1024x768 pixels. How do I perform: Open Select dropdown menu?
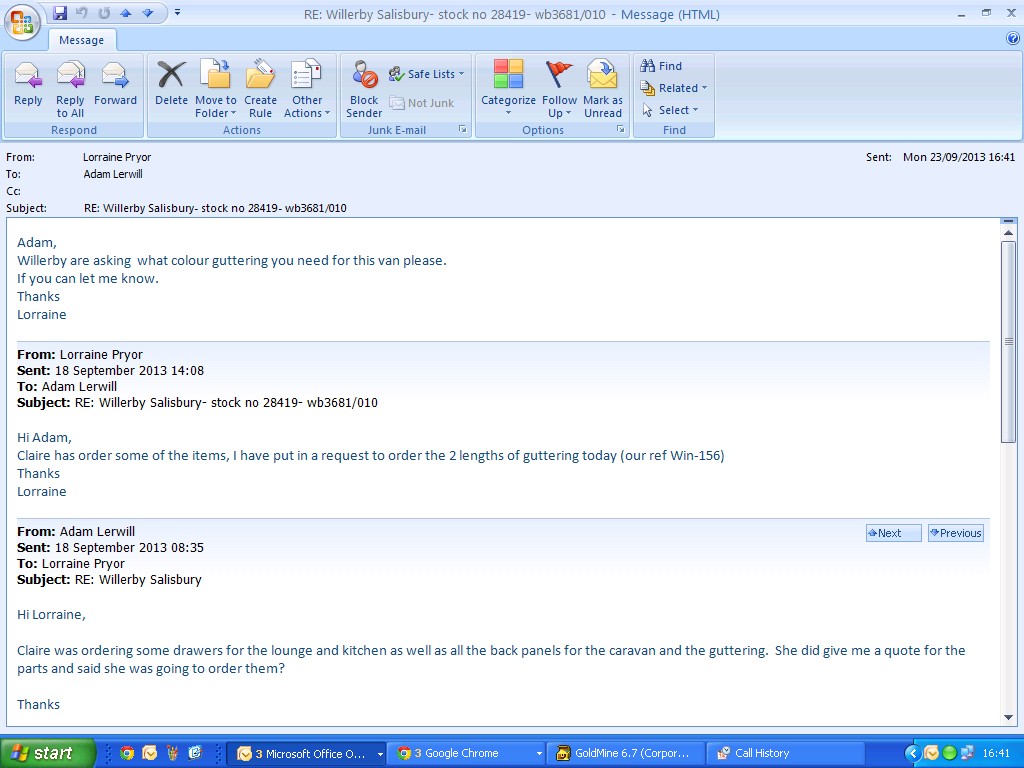669,110
